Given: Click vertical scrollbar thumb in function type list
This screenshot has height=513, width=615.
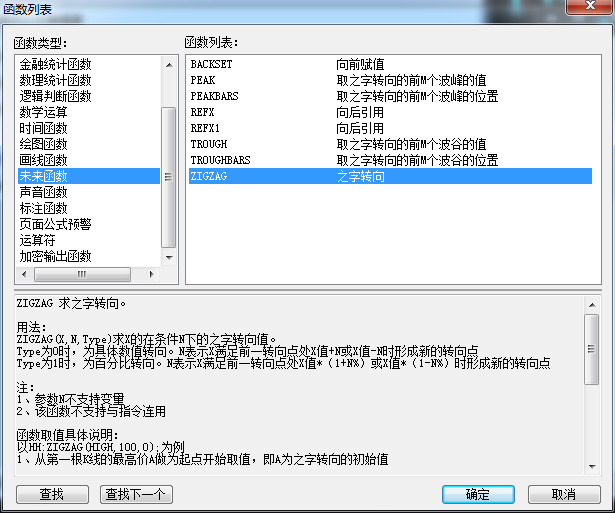Looking at the screenshot, I should click(169, 177).
